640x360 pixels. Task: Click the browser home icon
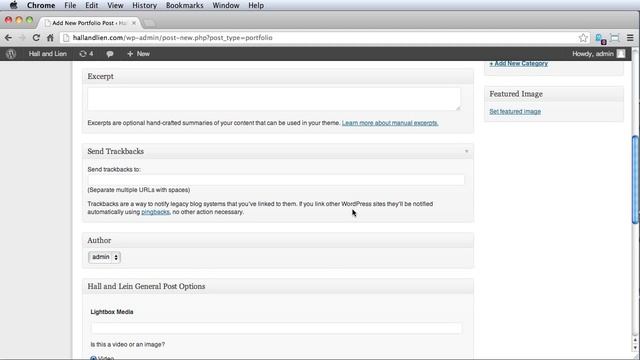50,38
